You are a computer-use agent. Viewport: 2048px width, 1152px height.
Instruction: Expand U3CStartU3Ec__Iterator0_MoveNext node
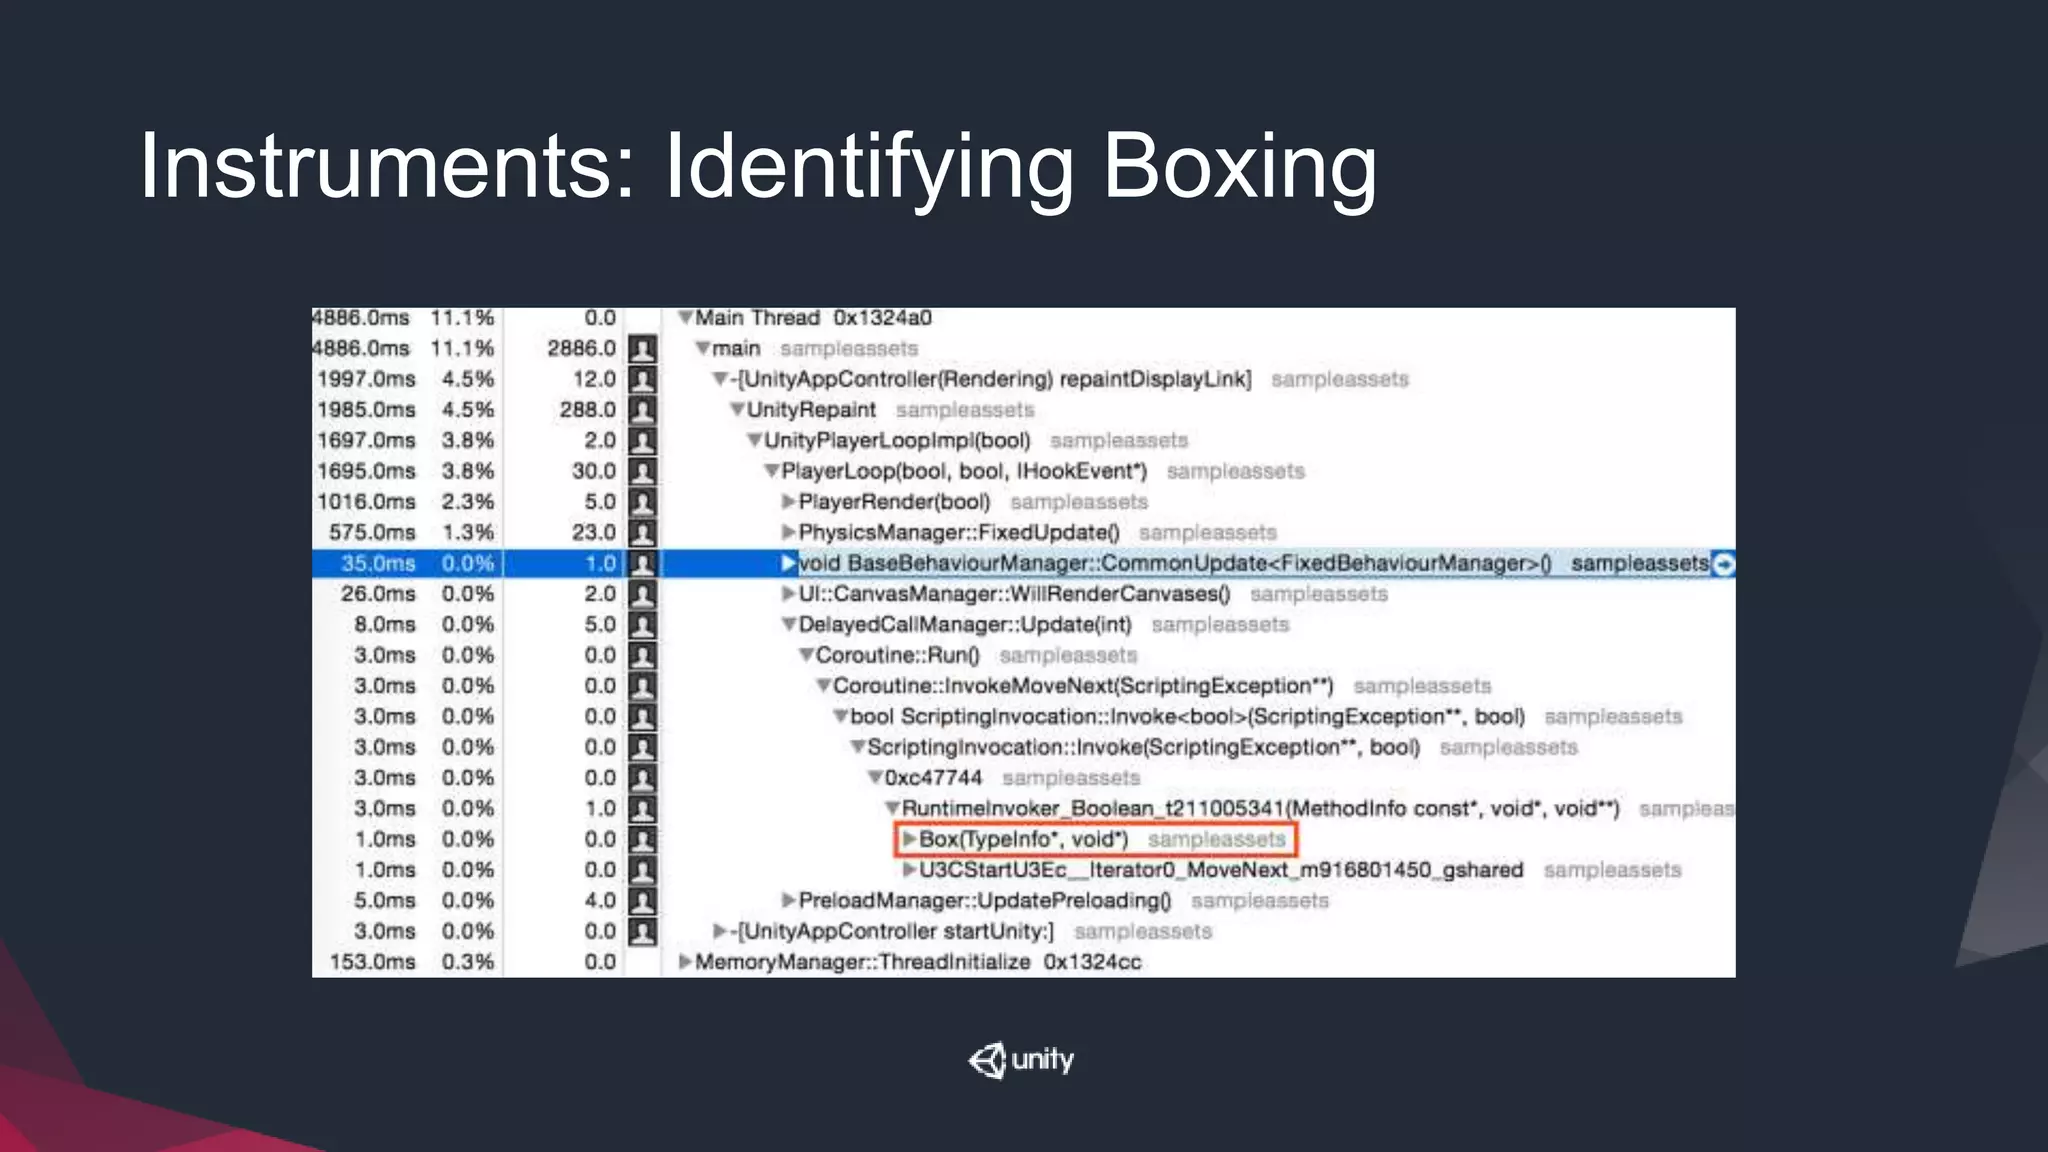point(910,870)
